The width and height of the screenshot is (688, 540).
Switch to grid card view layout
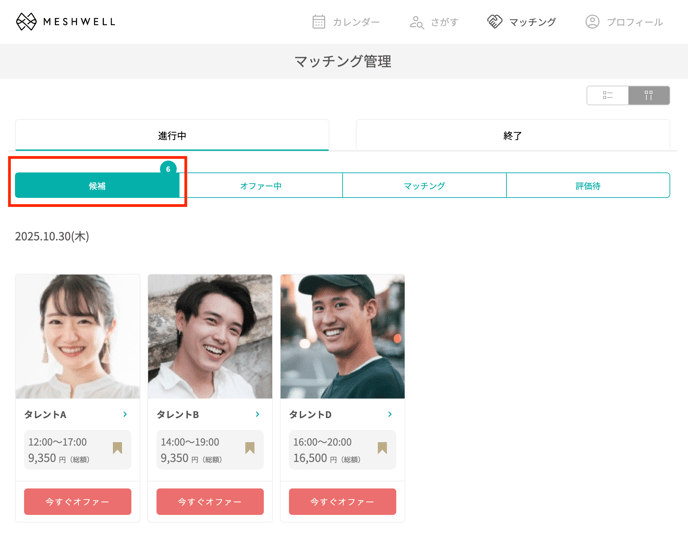[x=649, y=96]
